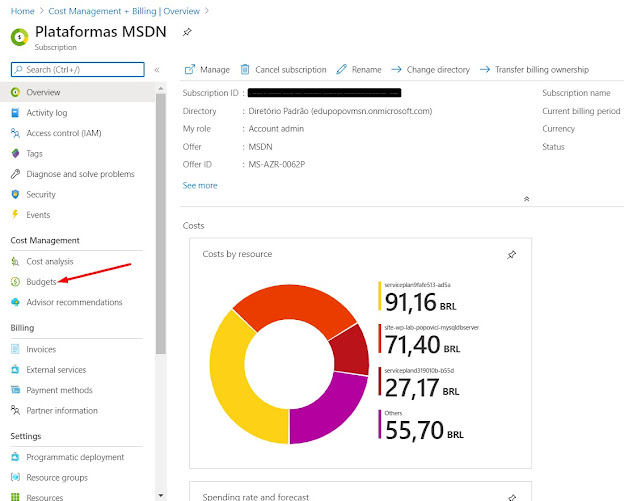
Task: Click Change directory
Action: coord(430,70)
